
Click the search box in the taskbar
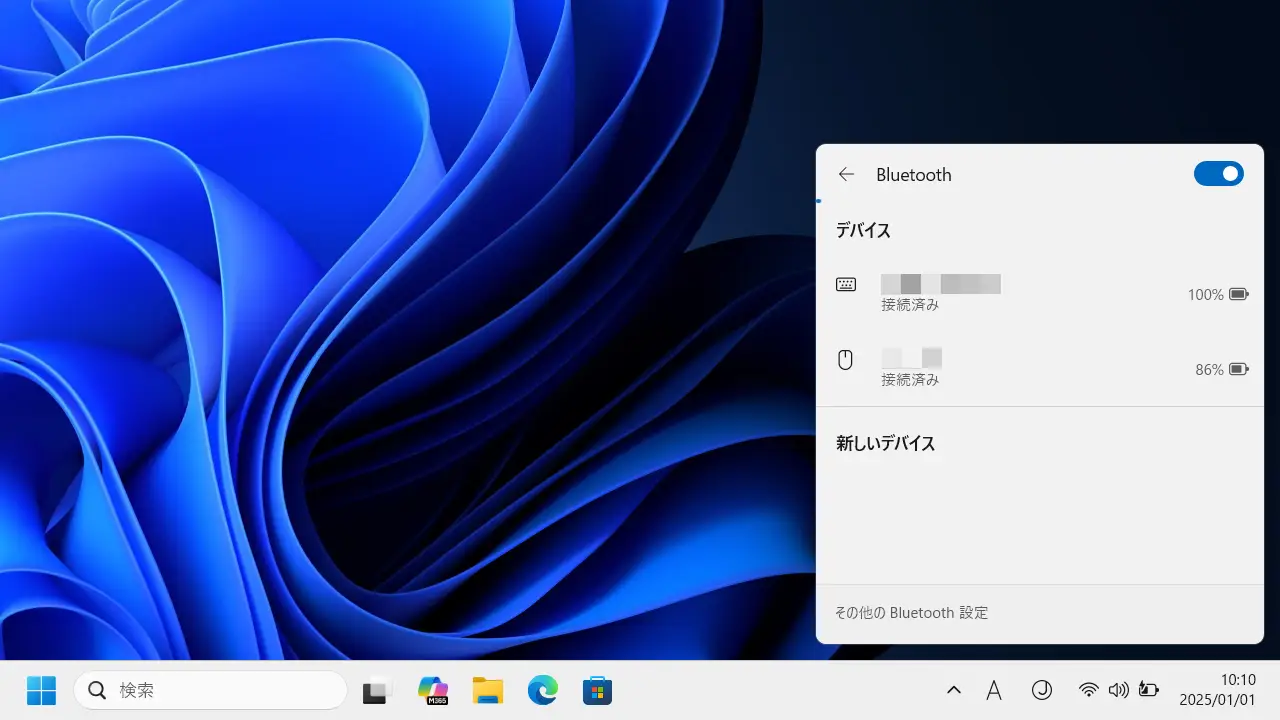click(210, 689)
